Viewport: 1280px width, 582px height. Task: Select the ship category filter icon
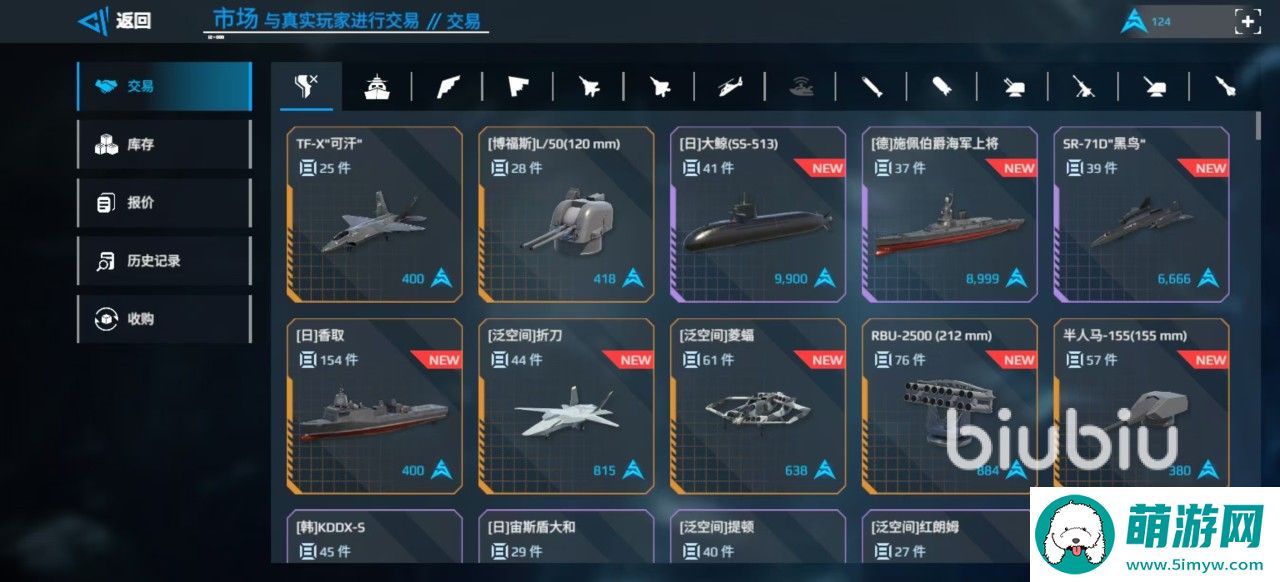[x=377, y=87]
